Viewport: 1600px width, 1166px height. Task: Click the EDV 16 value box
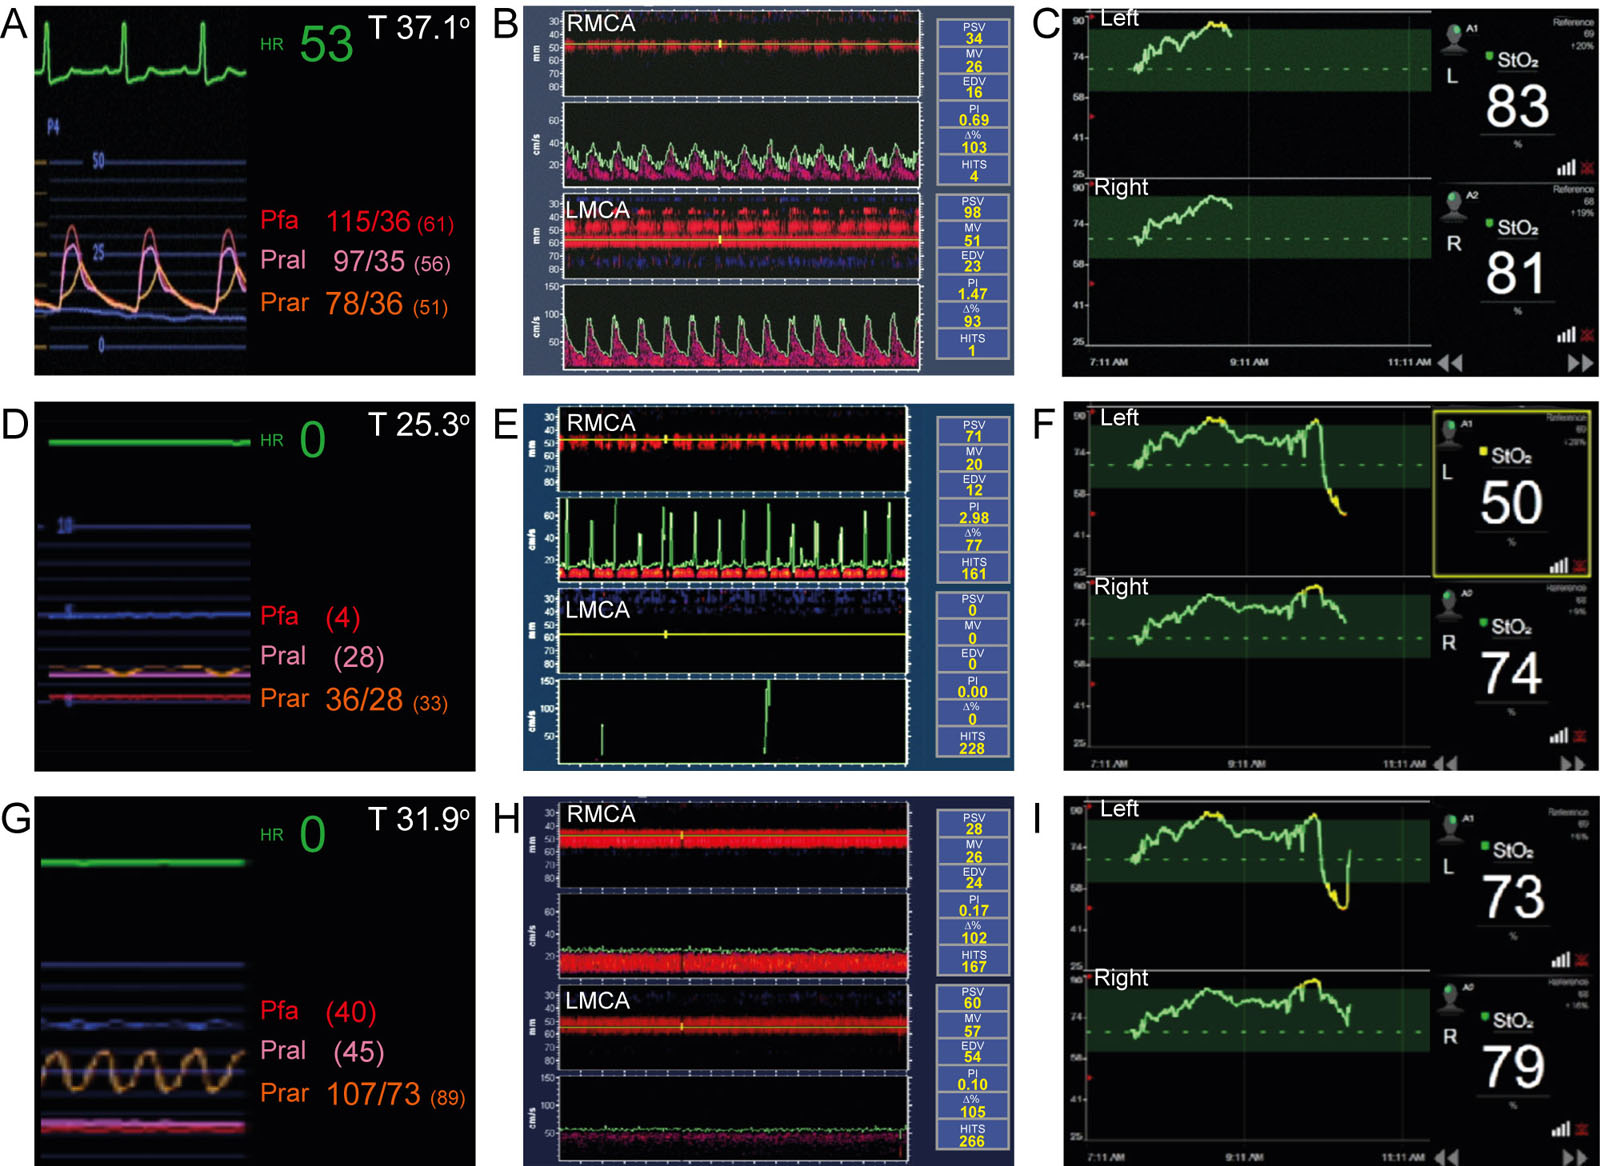(x=973, y=87)
